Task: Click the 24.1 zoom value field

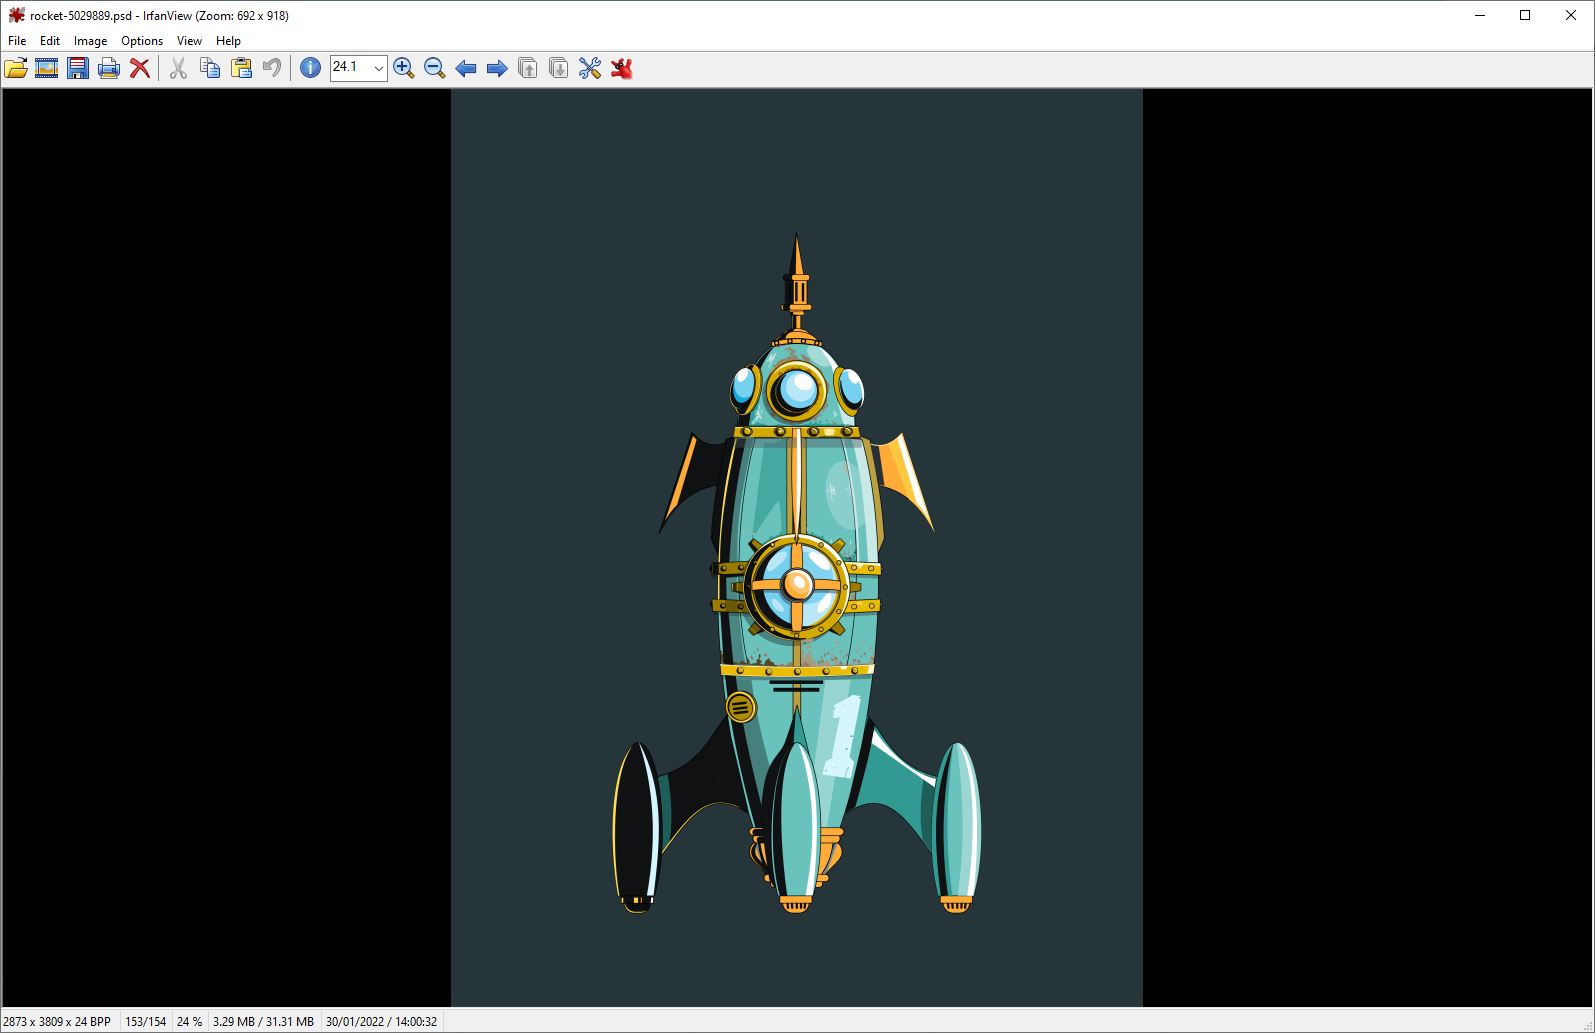Action: point(350,68)
